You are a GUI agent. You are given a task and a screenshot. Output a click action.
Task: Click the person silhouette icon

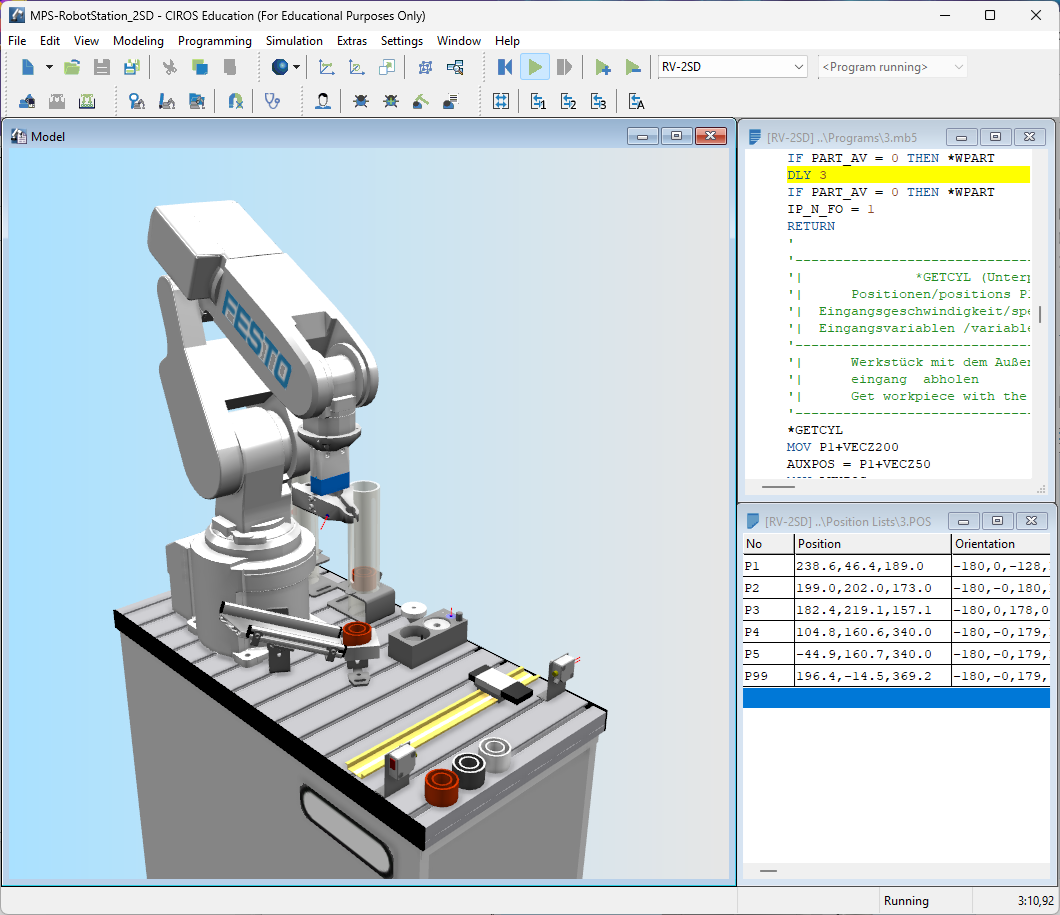[323, 102]
